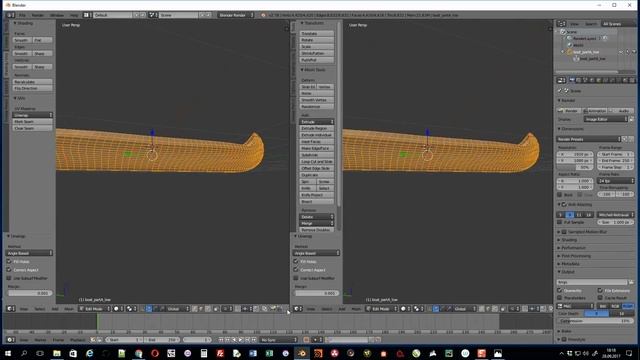Screen dimensions: 640x360
Task: Open World tab in properties editor
Action: (x=592, y=80)
